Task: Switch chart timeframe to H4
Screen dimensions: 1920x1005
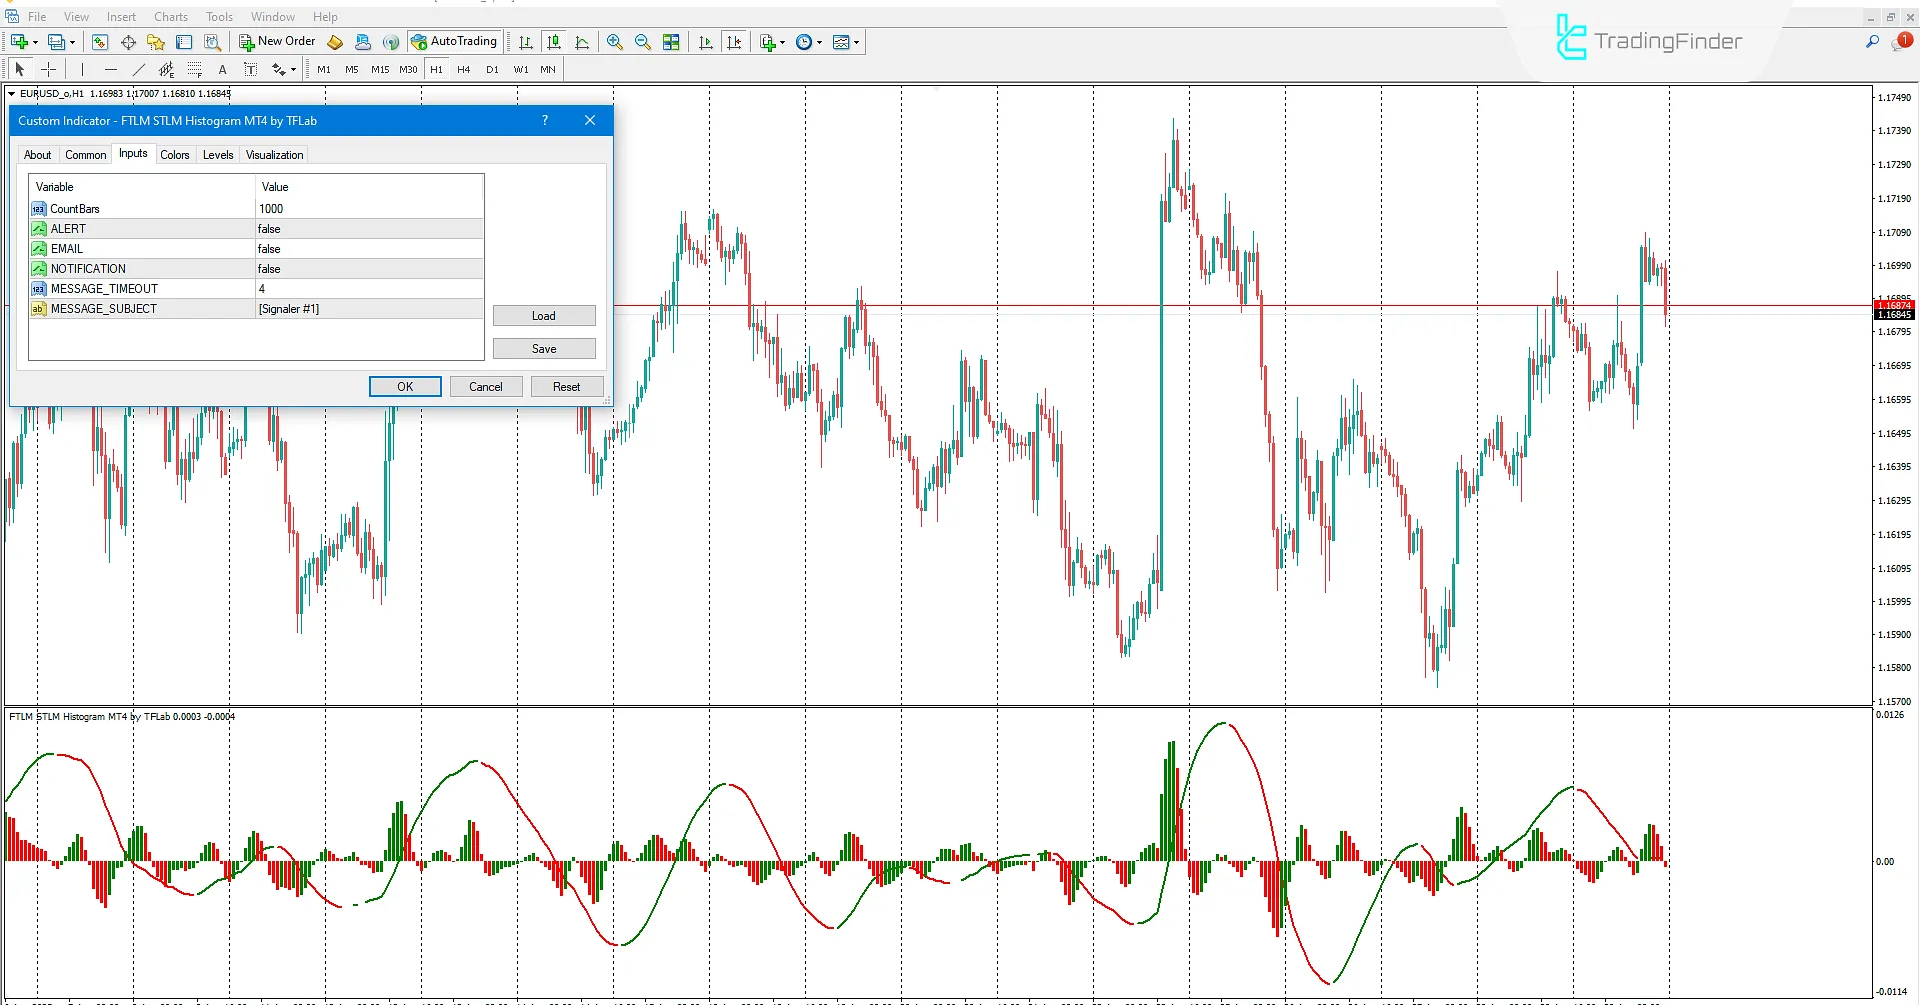Action: click(463, 69)
